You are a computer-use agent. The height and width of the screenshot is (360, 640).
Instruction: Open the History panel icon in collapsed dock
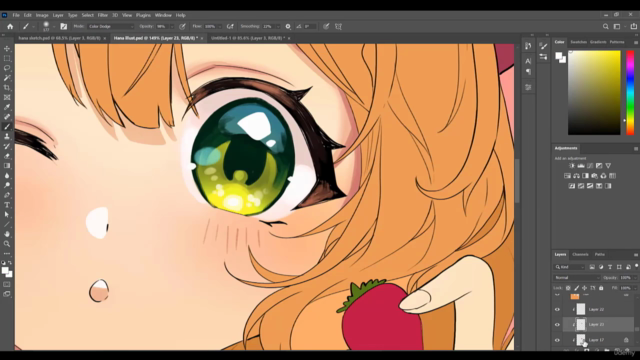528,46
